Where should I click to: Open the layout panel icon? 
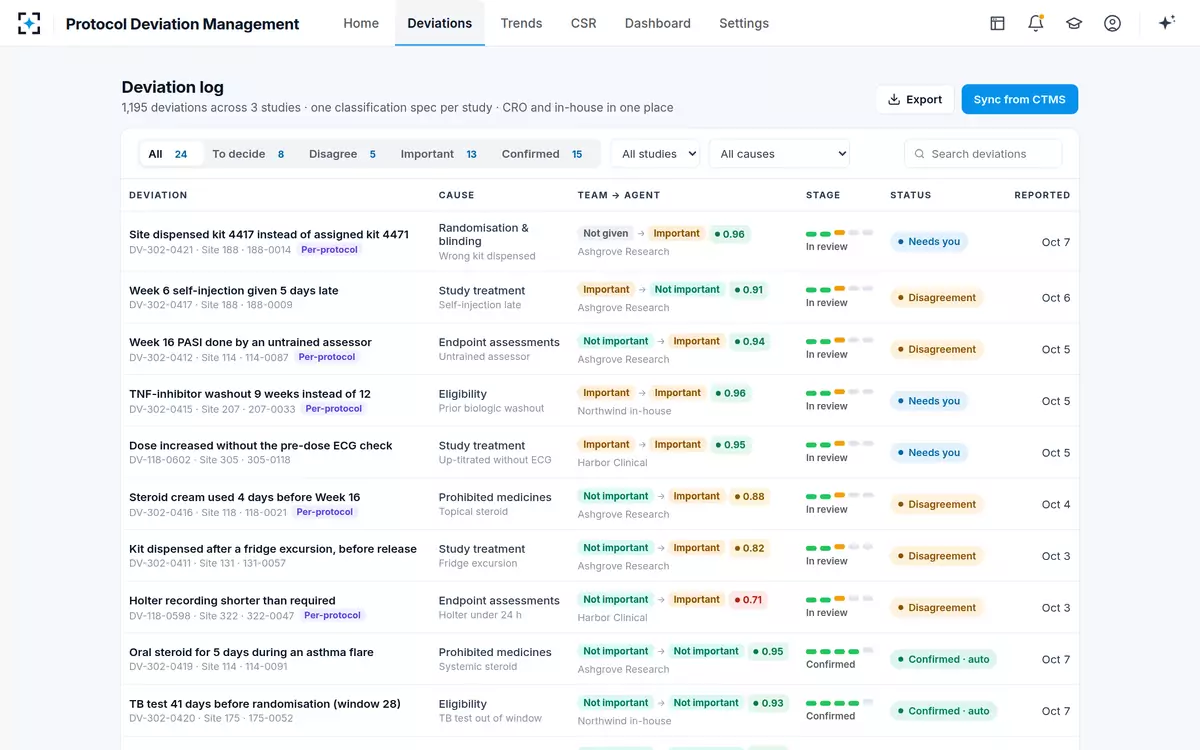tap(997, 23)
